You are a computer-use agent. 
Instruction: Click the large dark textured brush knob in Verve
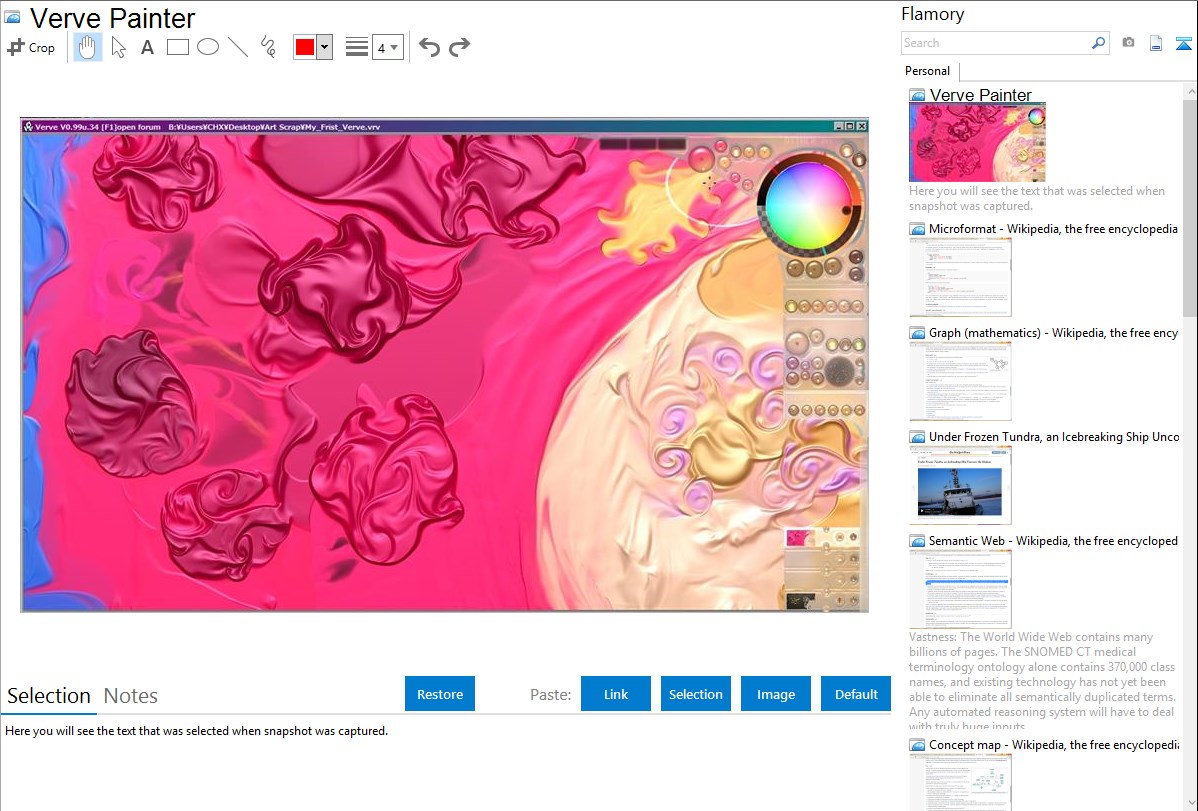pos(840,371)
